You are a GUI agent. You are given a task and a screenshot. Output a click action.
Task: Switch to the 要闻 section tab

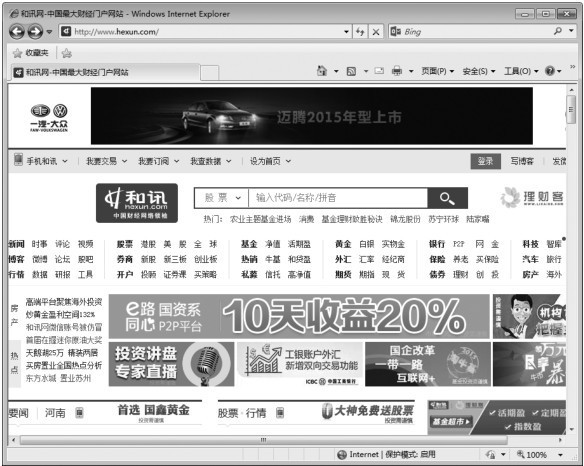click(x=18, y=413)
